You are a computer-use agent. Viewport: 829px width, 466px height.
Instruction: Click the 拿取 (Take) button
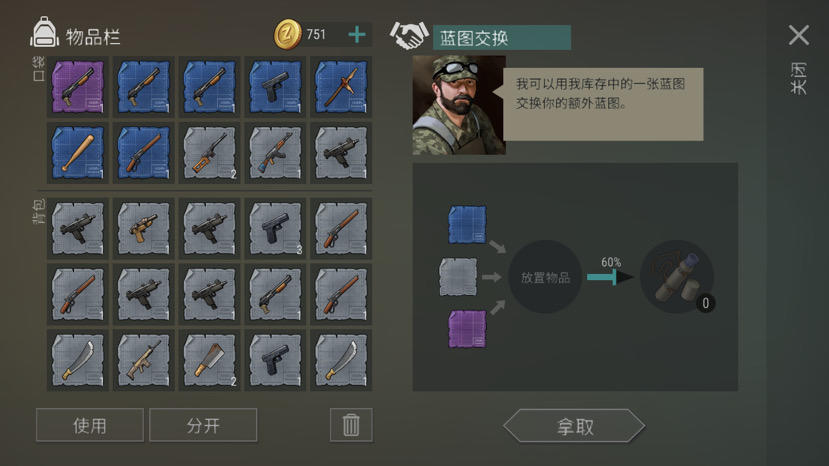574,426
